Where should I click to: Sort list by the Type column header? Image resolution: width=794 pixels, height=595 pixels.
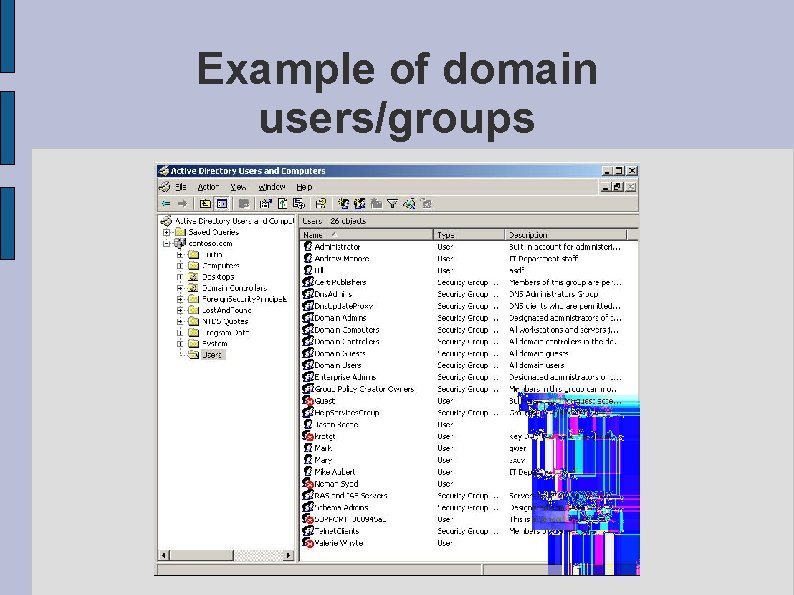(x=469, y=234)
